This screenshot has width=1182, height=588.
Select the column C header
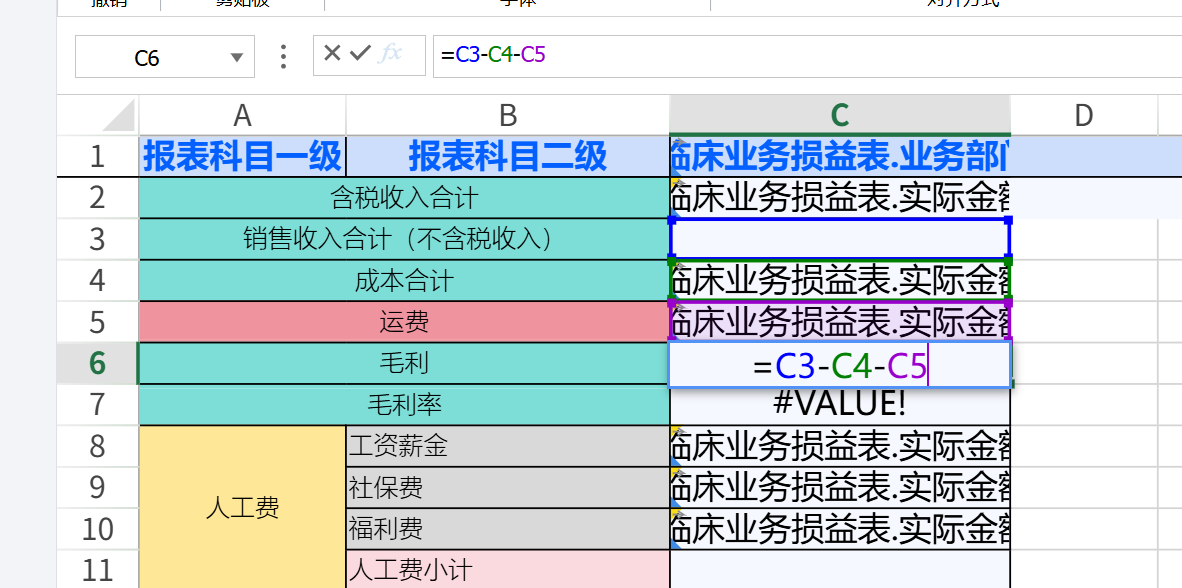[839, 114]
